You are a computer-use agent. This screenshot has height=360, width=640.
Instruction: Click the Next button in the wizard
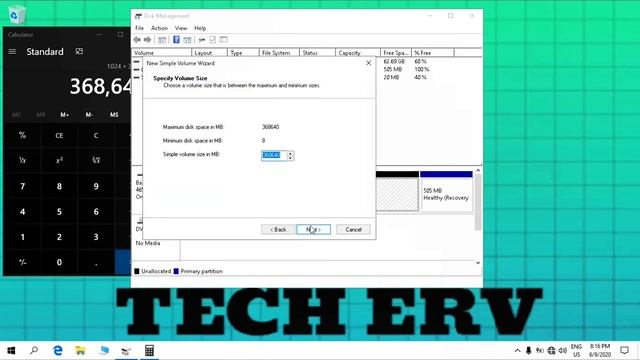(313, 229)
